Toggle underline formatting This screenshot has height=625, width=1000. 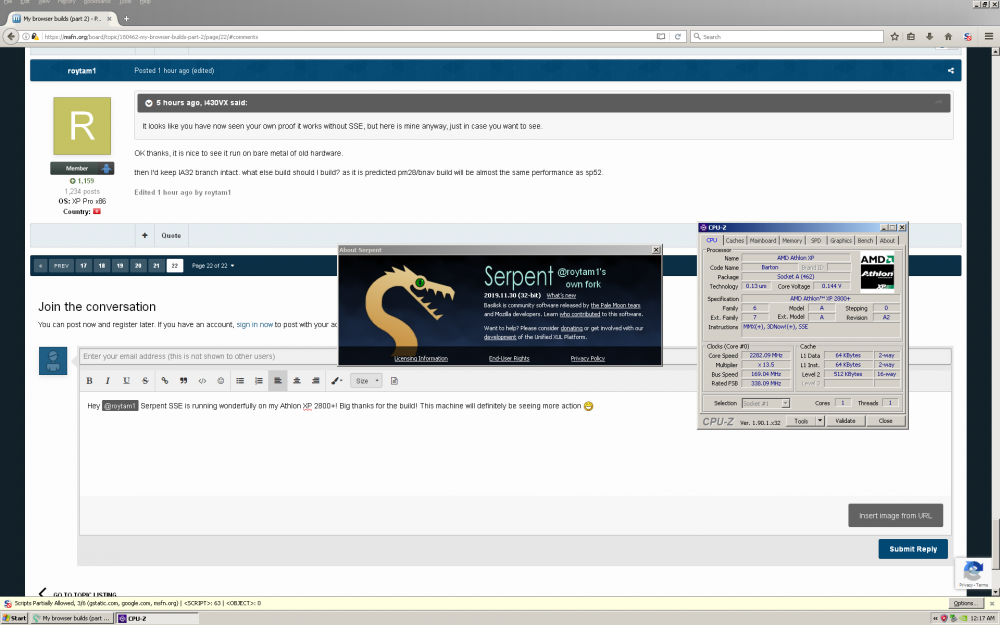pyautogui.click(x=126, y=381)
